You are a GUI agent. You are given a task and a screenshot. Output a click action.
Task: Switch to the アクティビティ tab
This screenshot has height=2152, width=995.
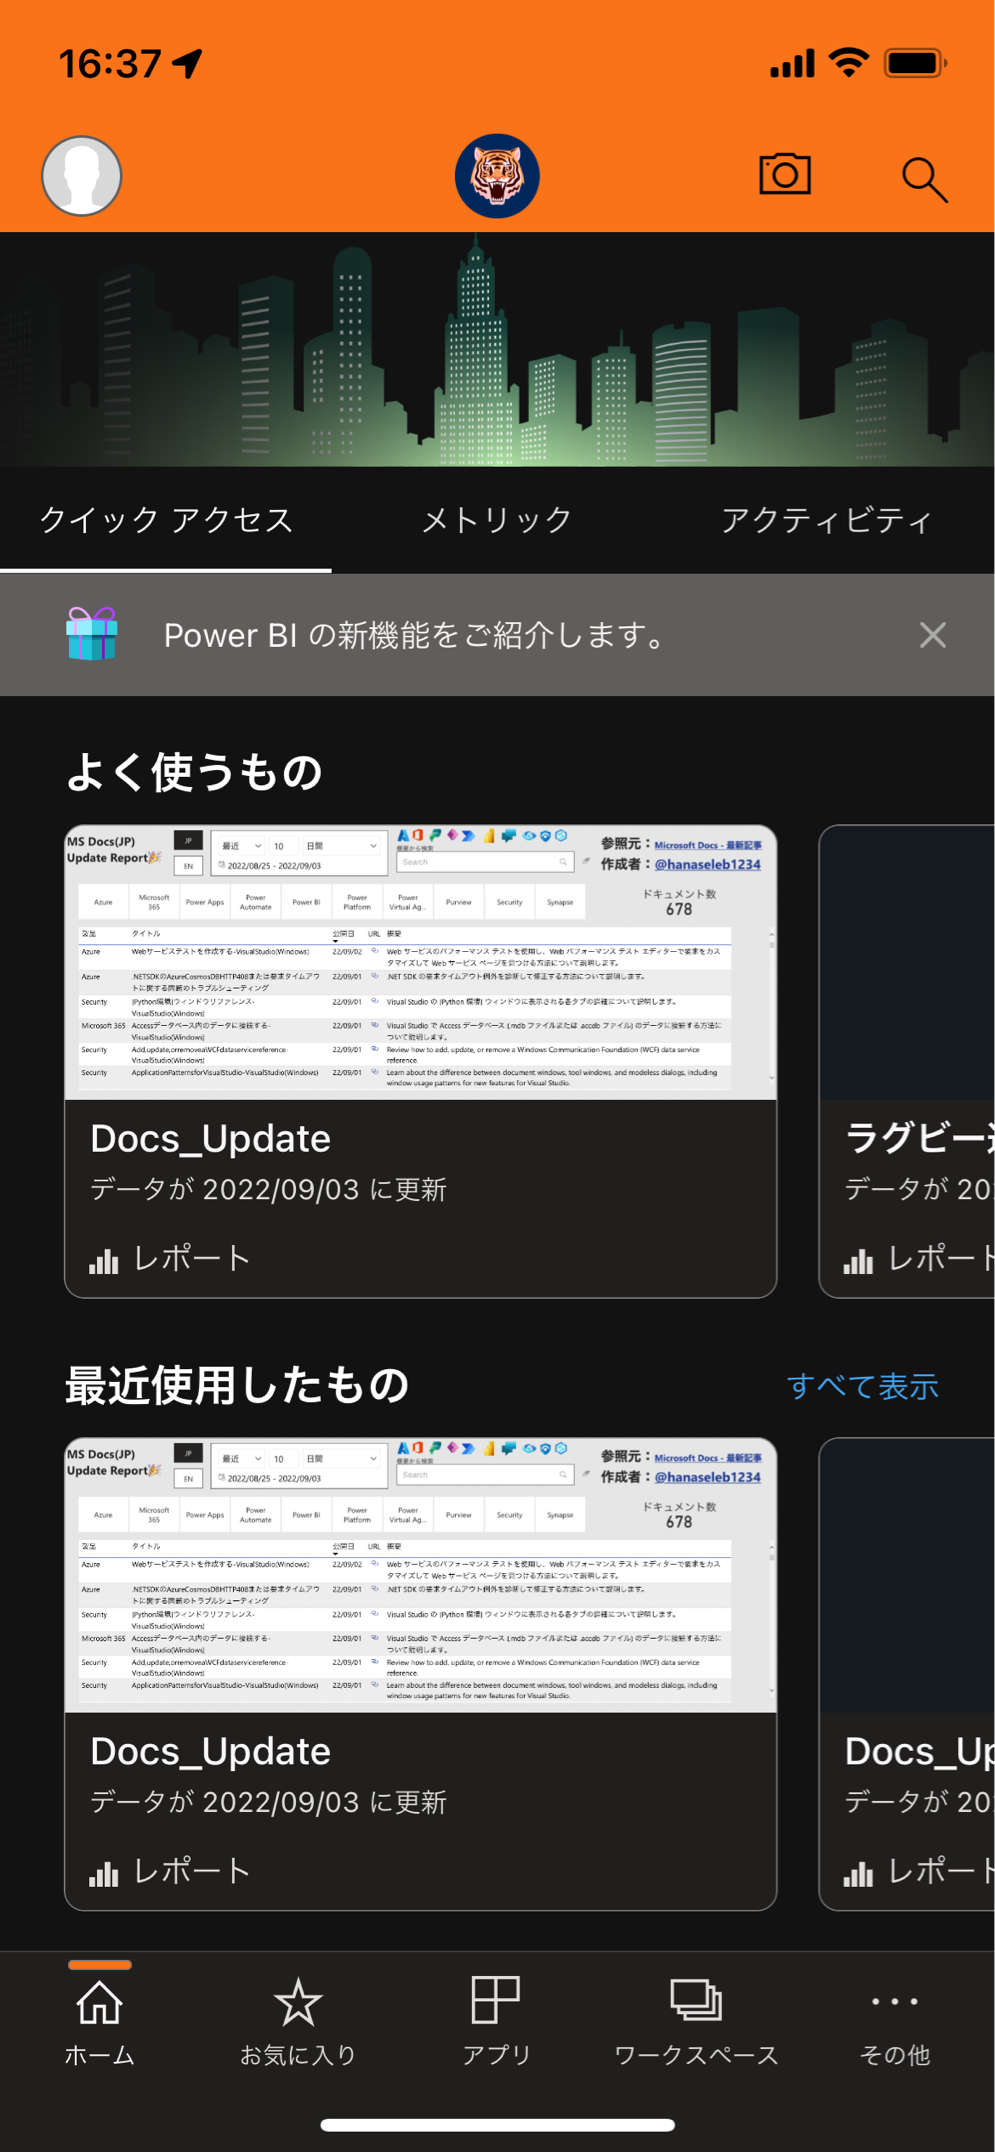coord(827,520)
